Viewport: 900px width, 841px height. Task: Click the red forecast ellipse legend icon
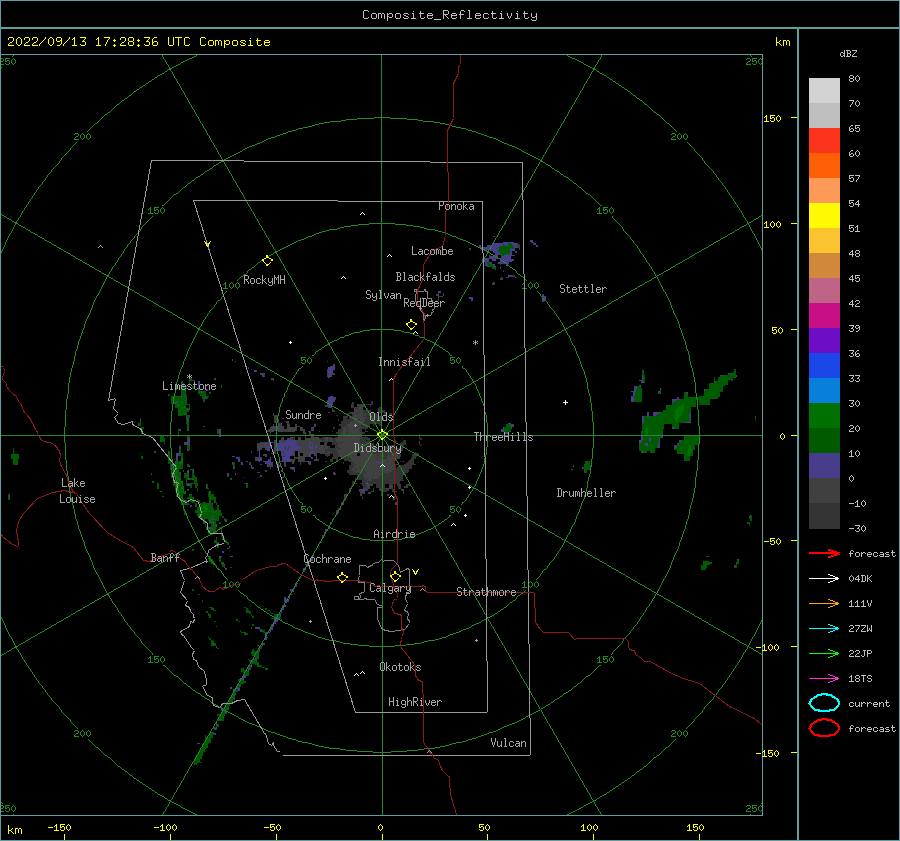824,728
